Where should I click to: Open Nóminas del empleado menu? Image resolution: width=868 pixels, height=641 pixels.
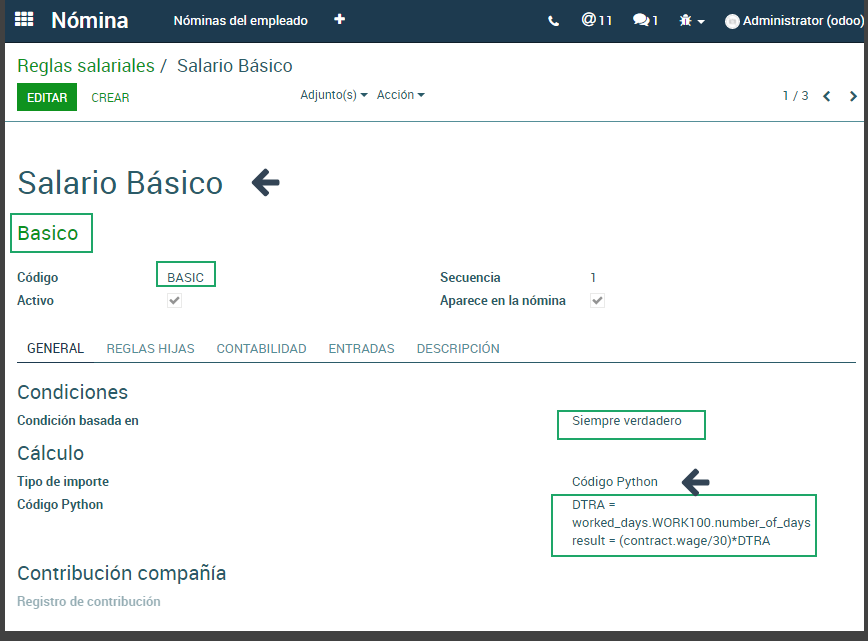240,20
